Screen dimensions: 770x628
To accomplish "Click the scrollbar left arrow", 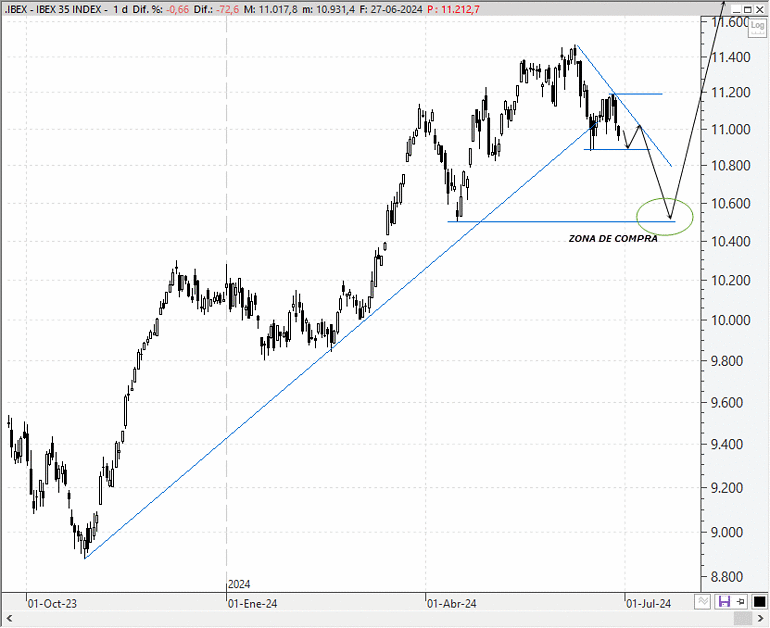I will coord(9,619).
